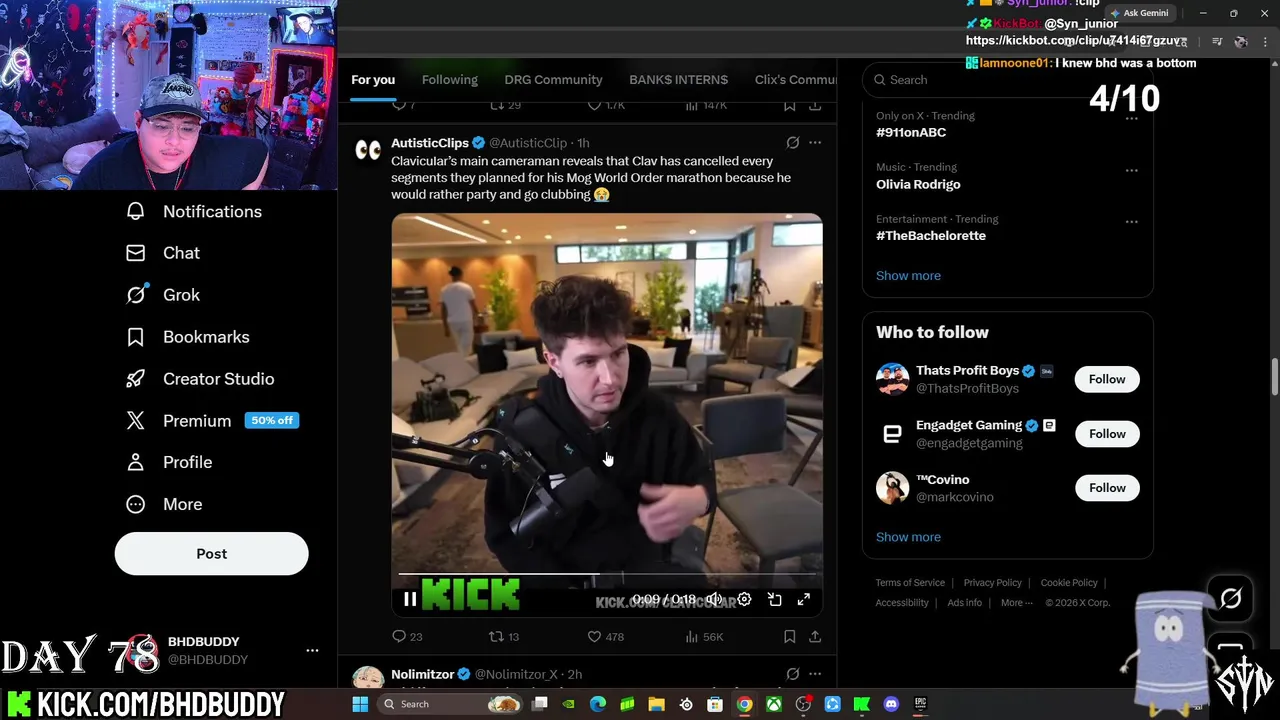Open Grok in the X sidebar

coord(162,295)
